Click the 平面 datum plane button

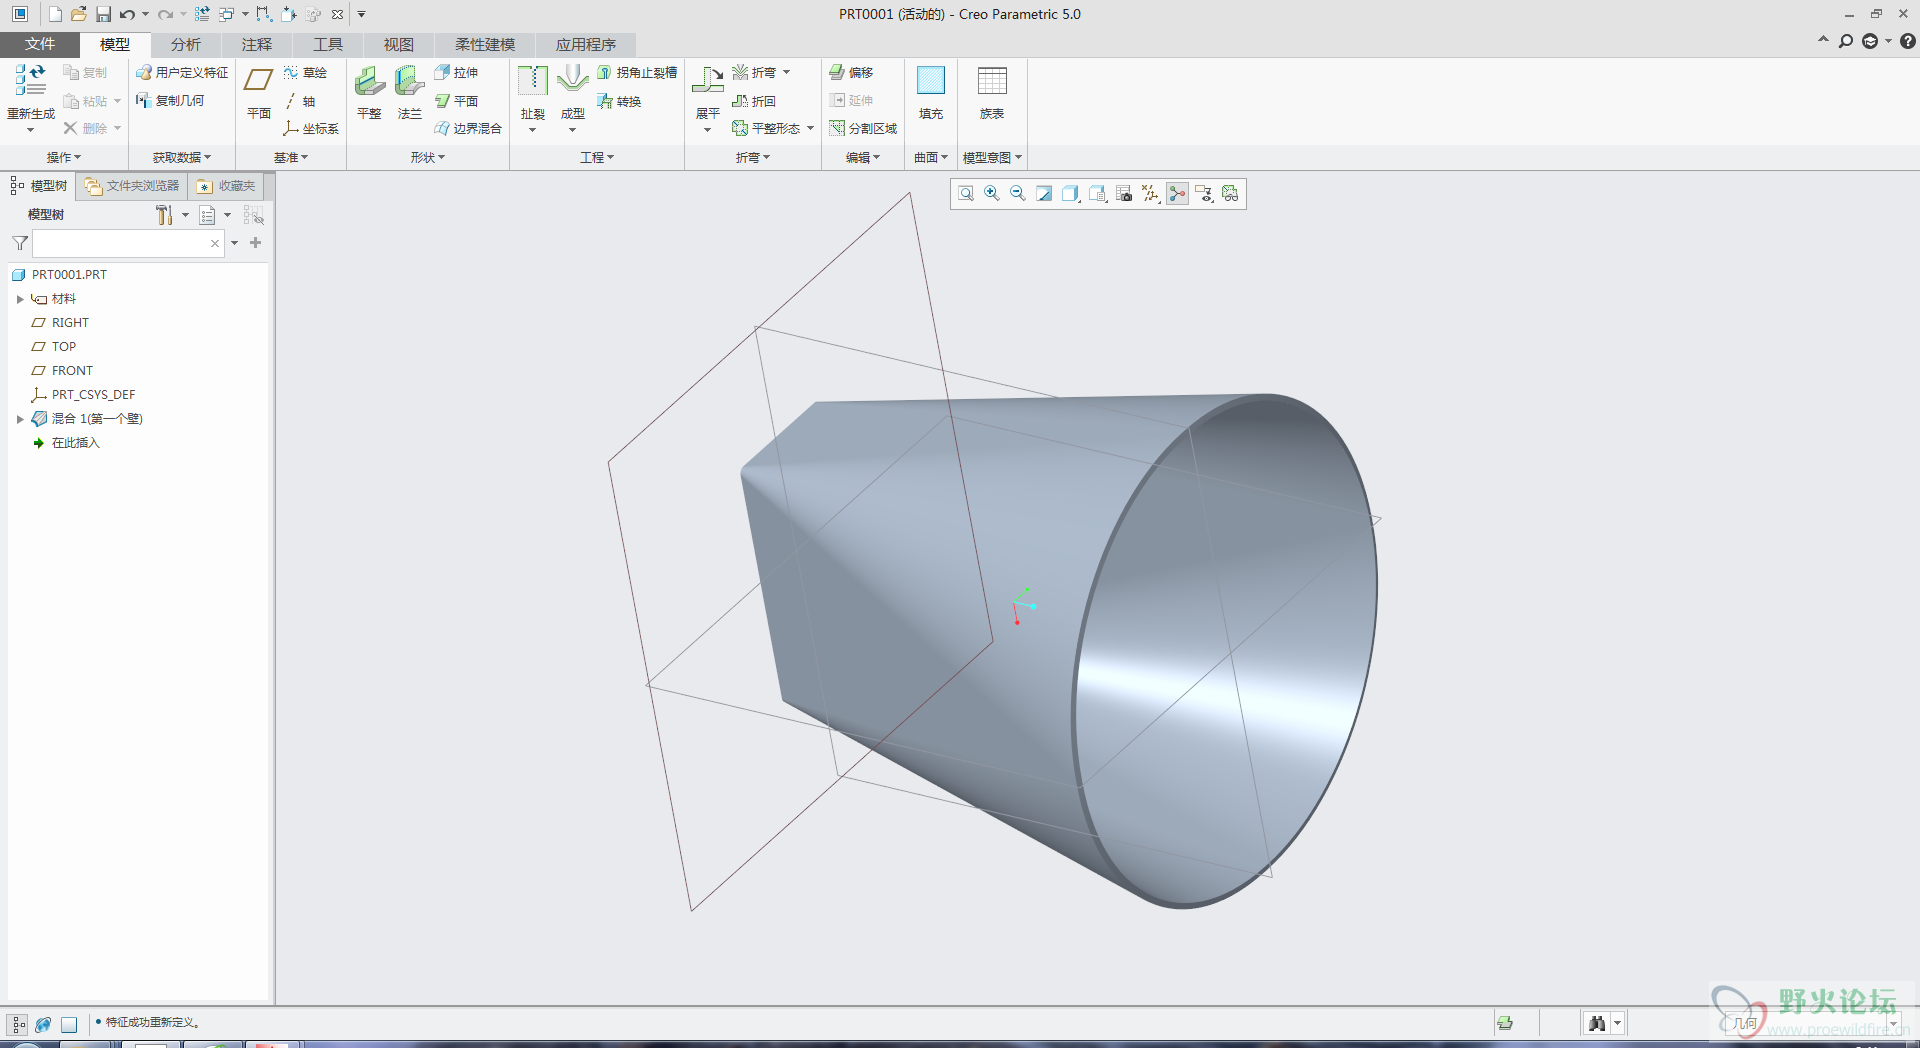click(x=259, y=94)
